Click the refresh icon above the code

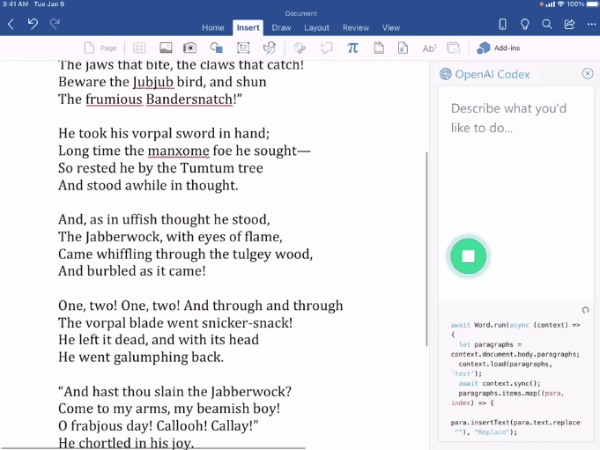click(x=585, y=310)
